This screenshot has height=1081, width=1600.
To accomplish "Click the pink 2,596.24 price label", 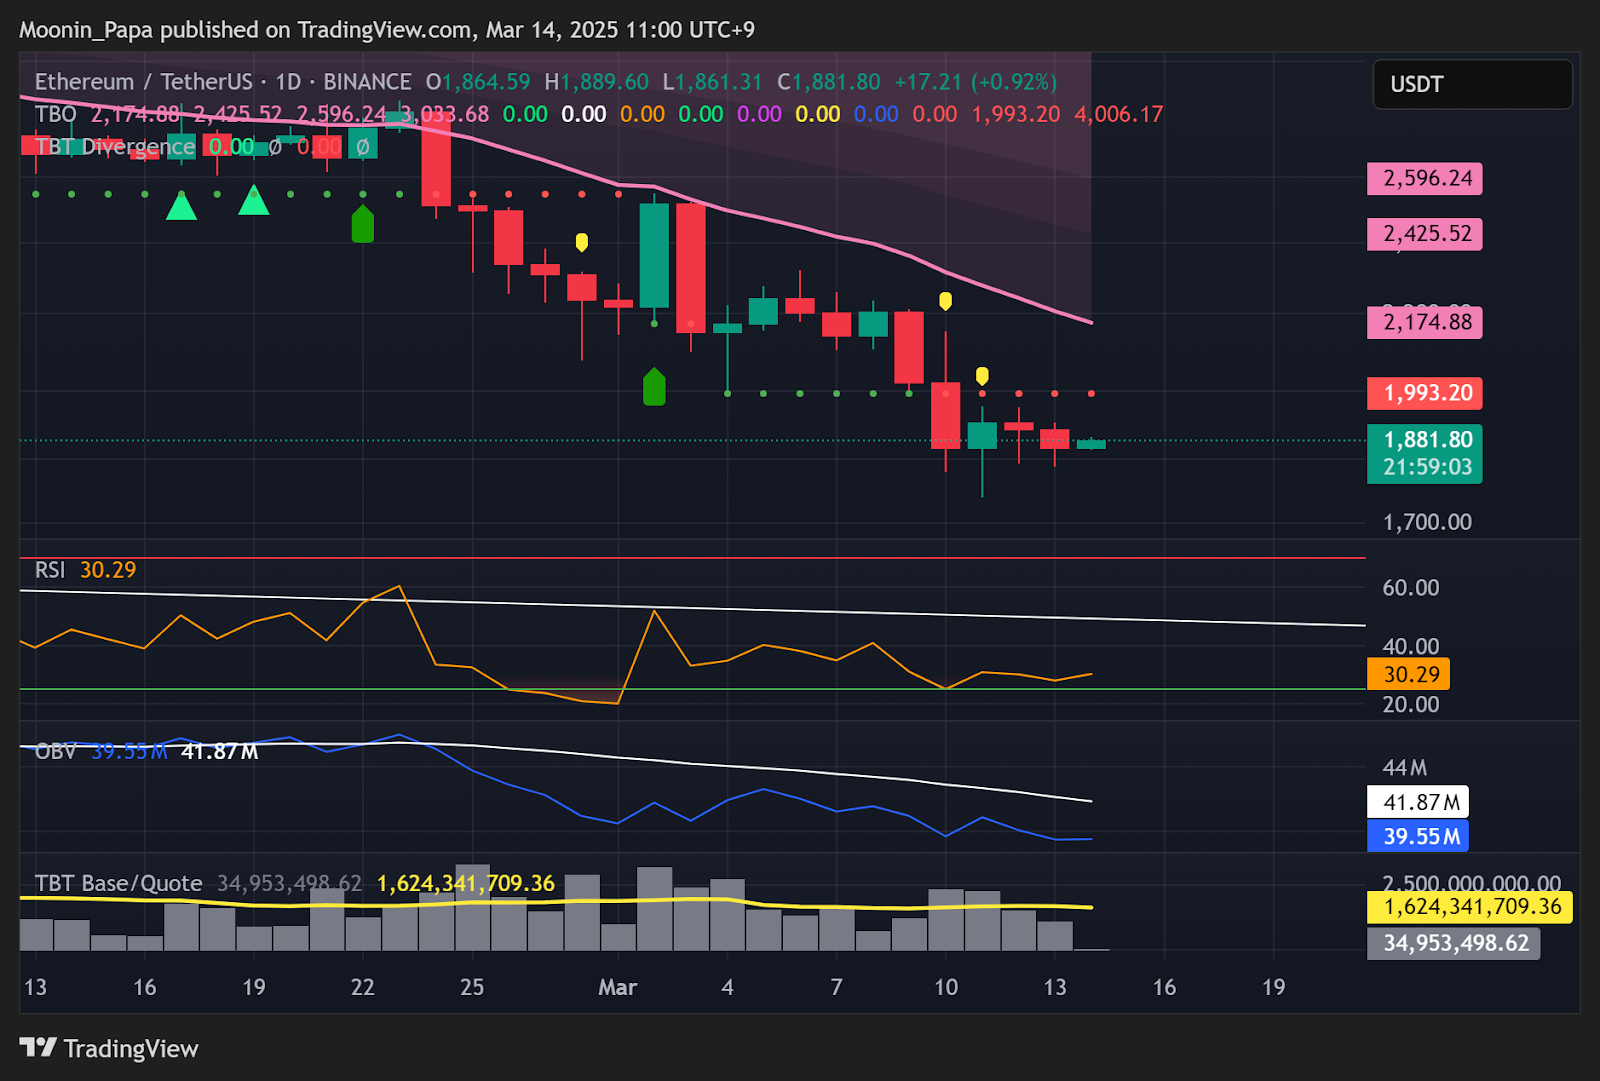I will tap(1425, 179).
